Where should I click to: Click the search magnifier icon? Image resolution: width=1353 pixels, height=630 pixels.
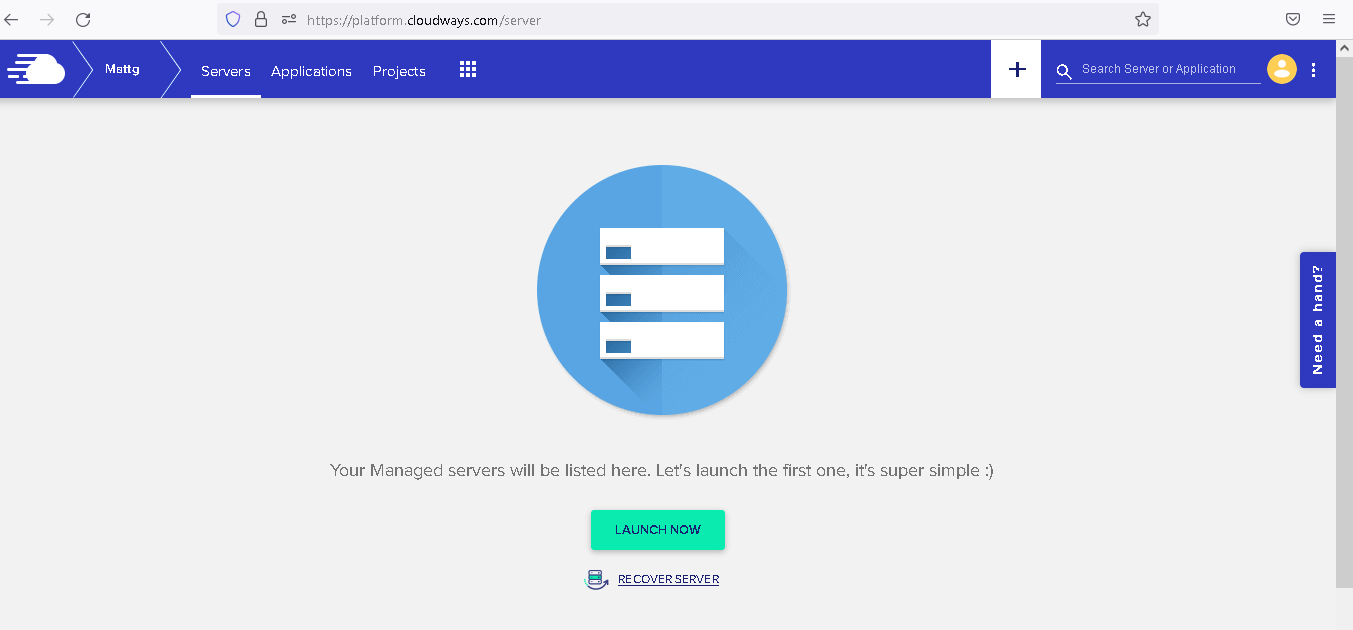[1064, 71]
